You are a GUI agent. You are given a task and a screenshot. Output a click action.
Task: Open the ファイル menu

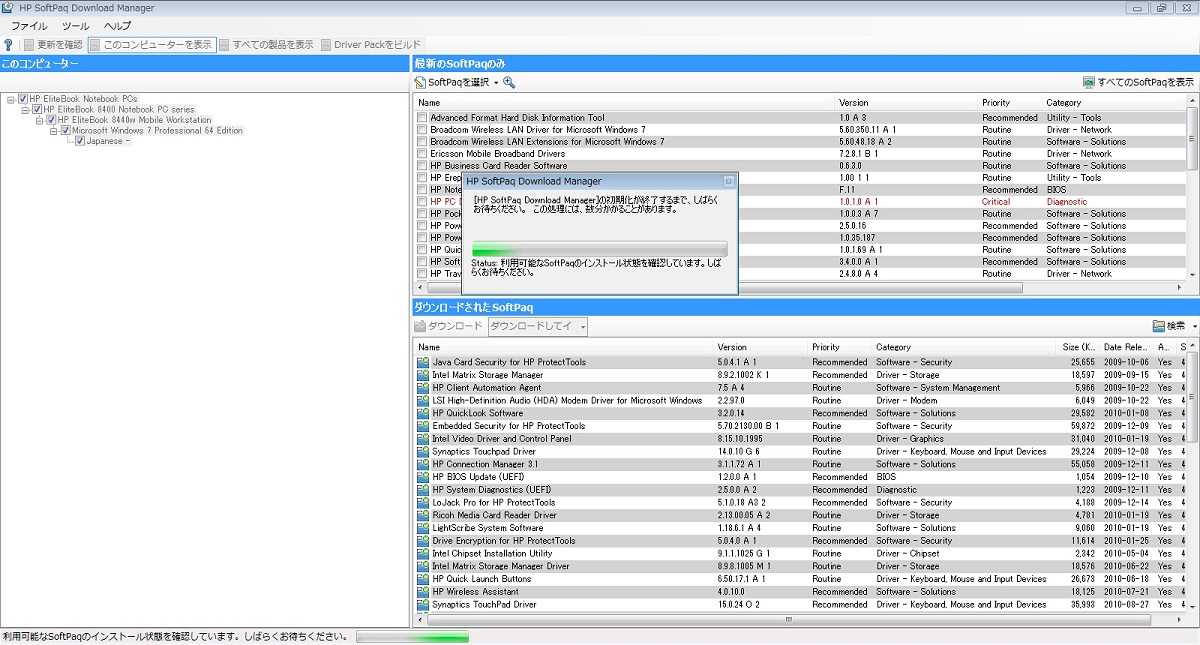coord(29,26)
